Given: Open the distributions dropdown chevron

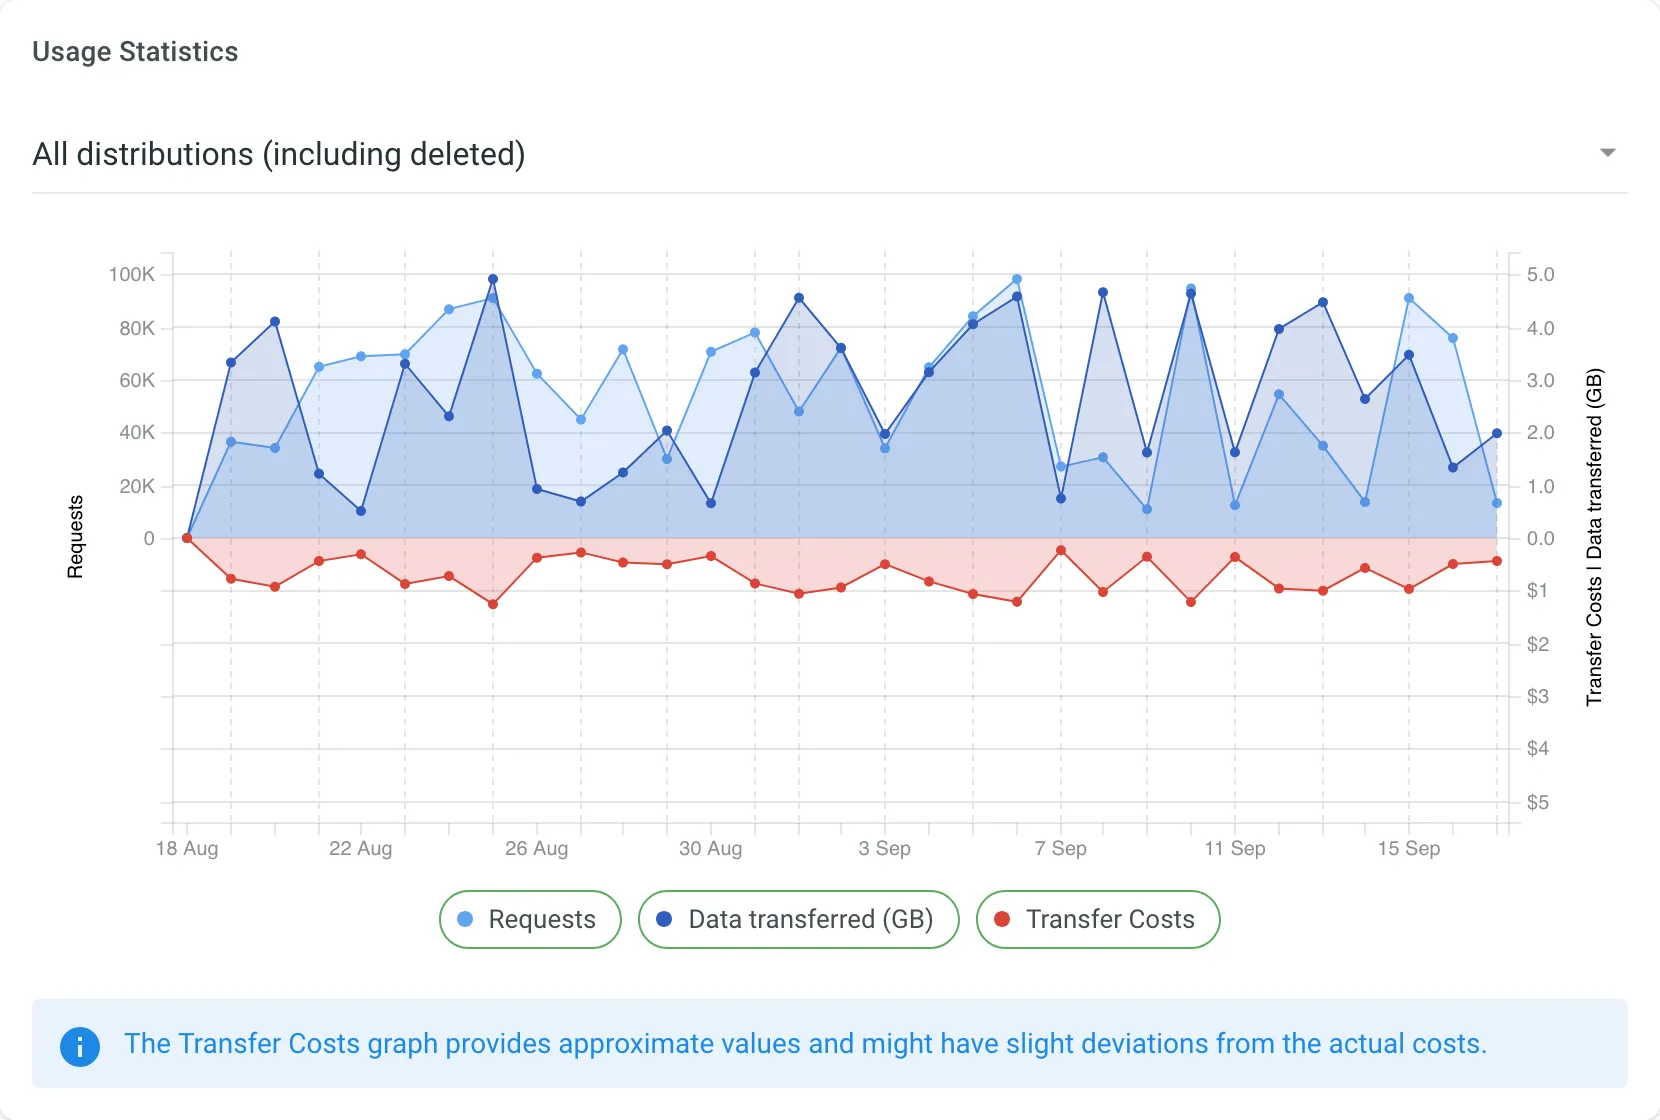Looking at the screenshot, I should [1607, 153].
